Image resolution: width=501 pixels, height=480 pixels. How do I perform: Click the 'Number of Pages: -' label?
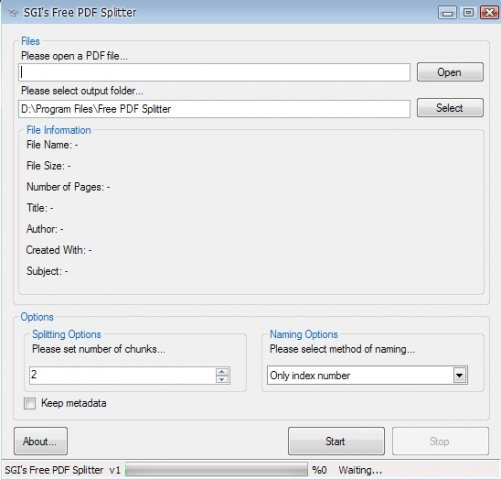(68, 187)
